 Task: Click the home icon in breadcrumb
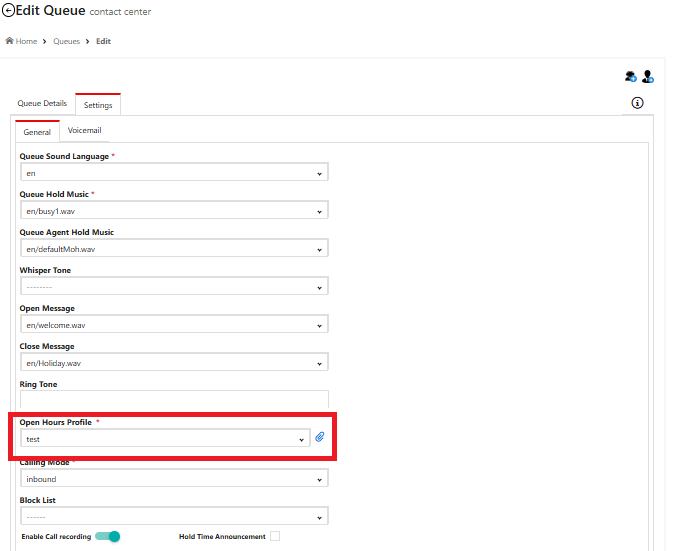click(9, 41)
